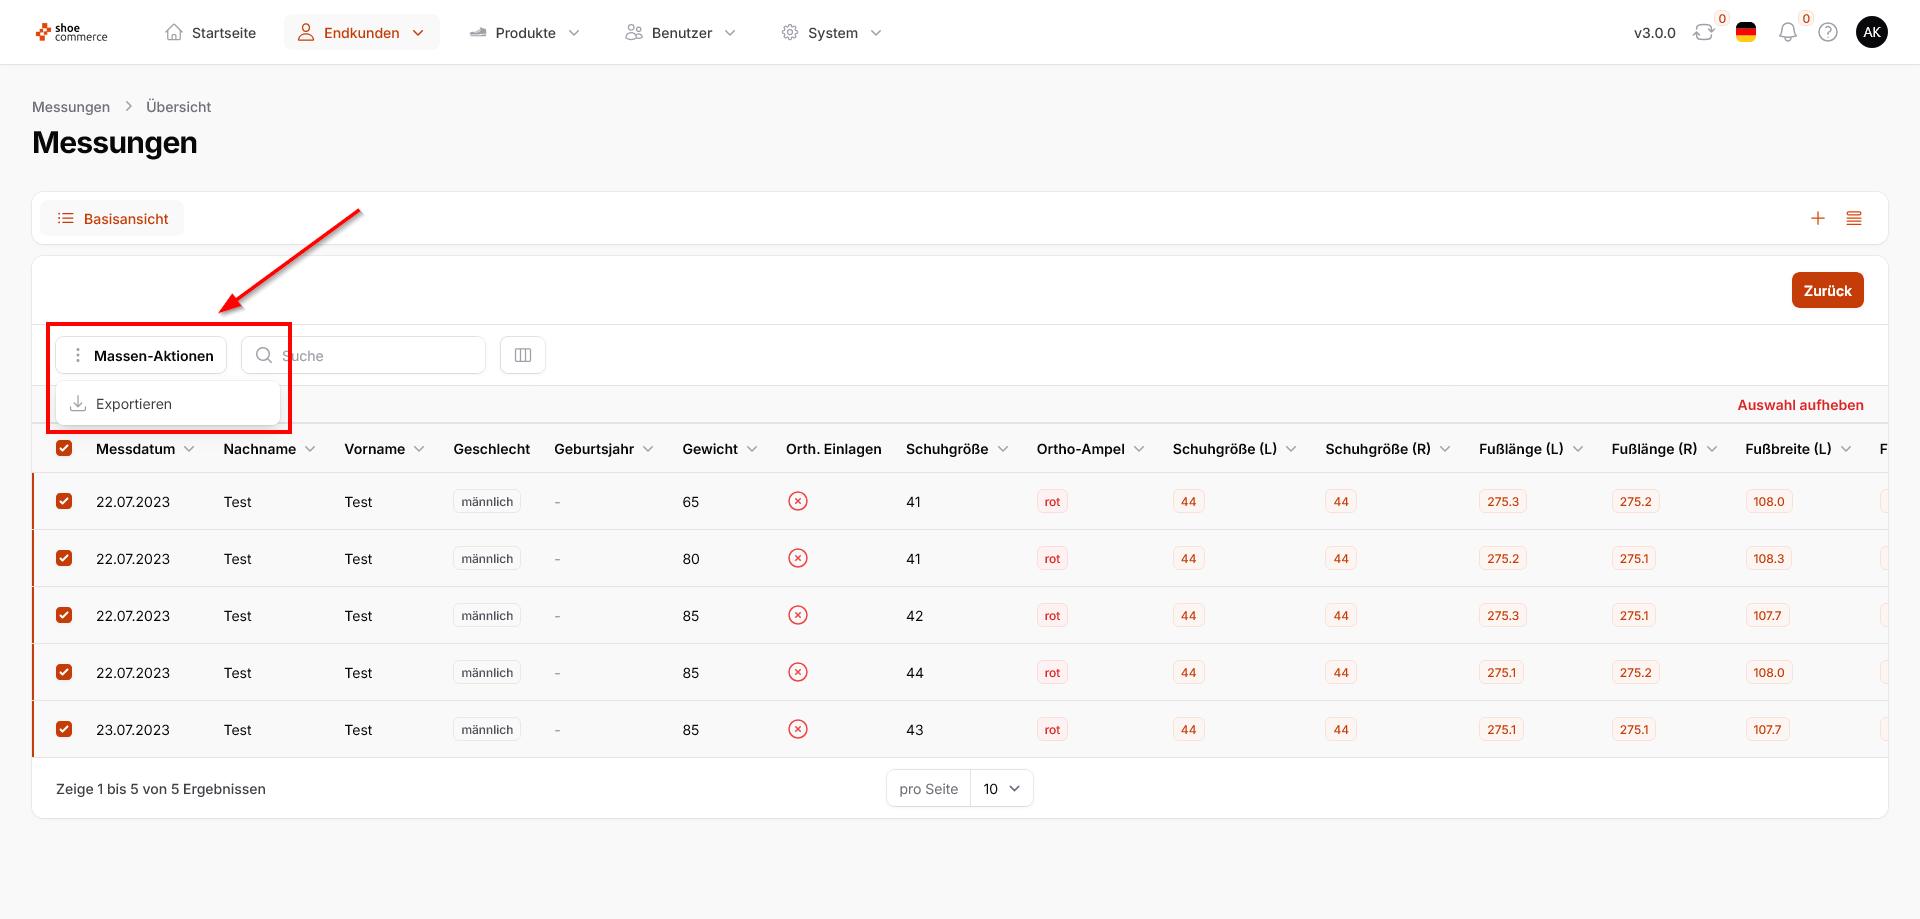
Task: Click the column toggle icon next to search
Action: (522, 355)
